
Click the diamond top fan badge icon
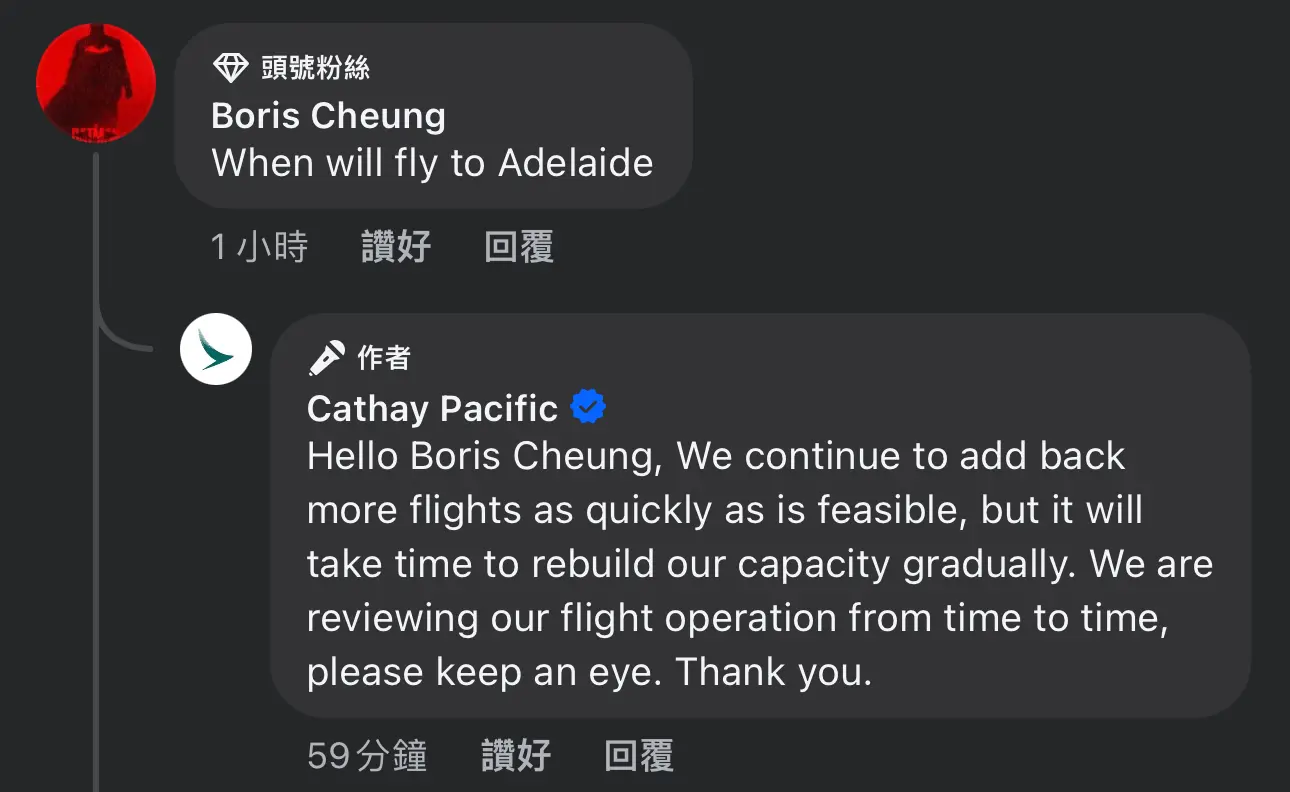coord(230,68)
